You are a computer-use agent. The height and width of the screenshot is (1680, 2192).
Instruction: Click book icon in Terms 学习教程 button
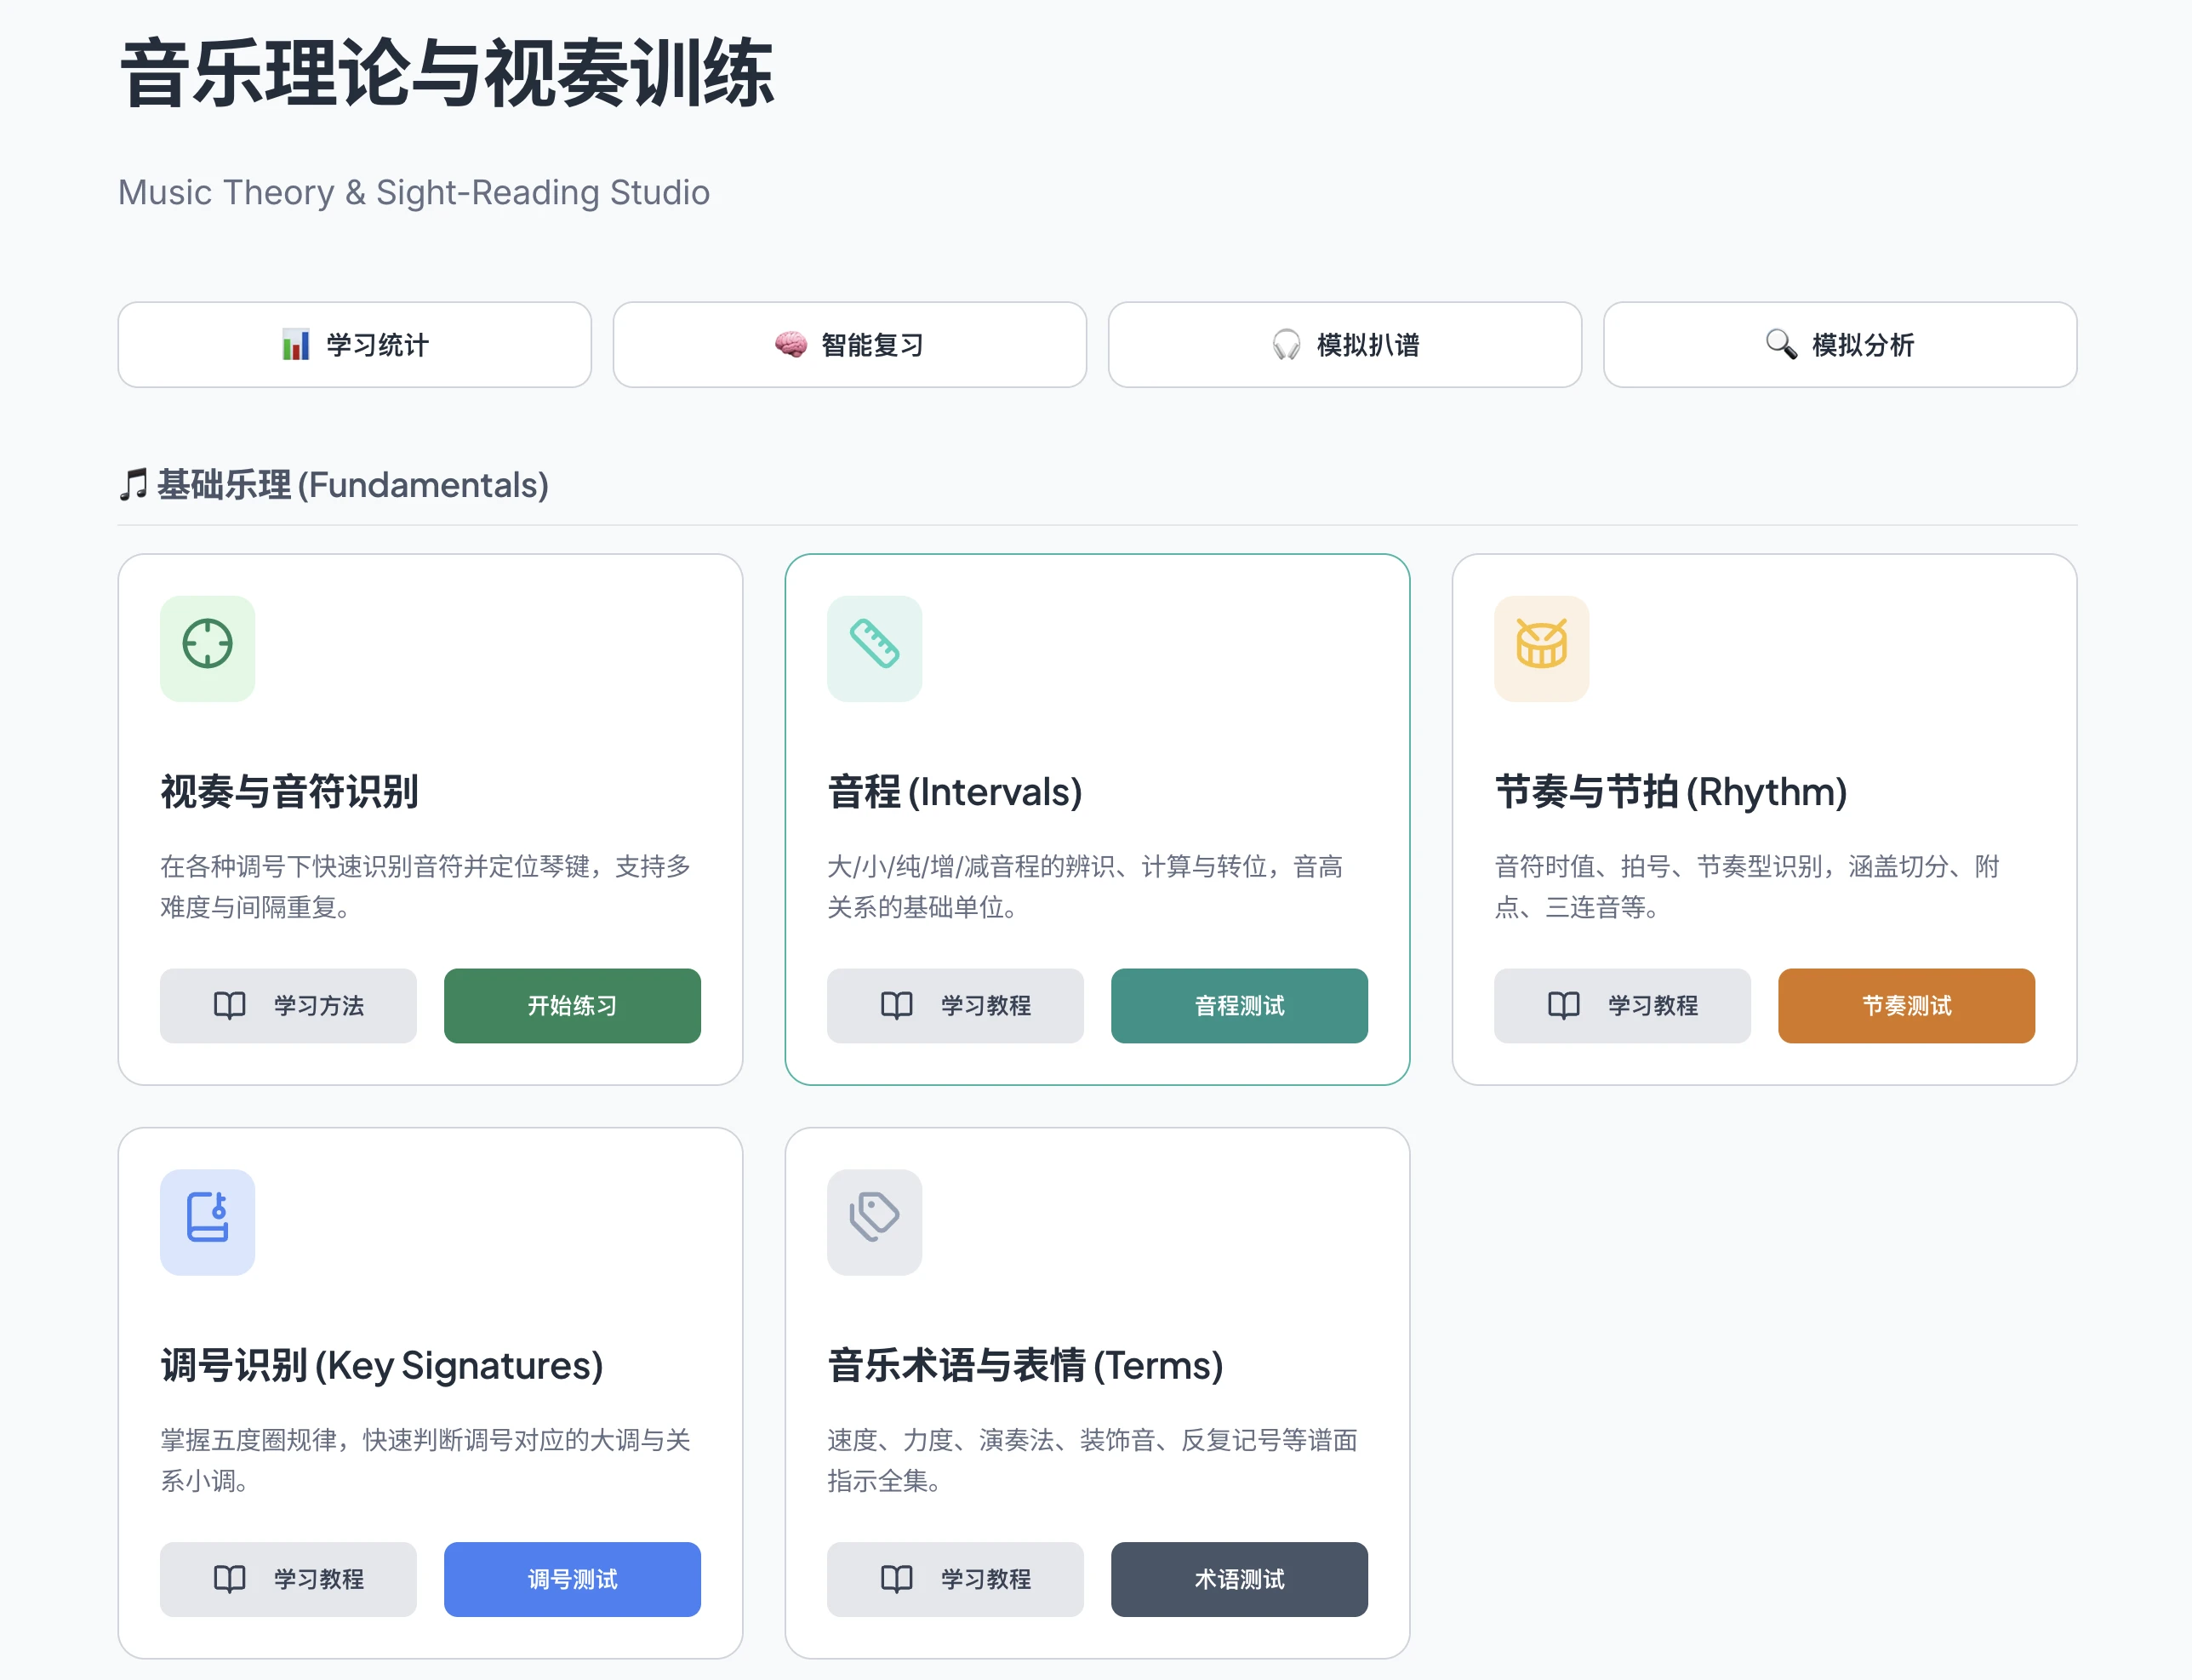pos(896,1579)
